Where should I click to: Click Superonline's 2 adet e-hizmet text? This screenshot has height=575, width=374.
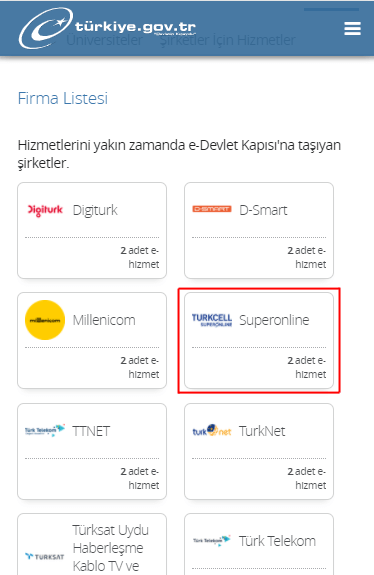pos(307,367)
